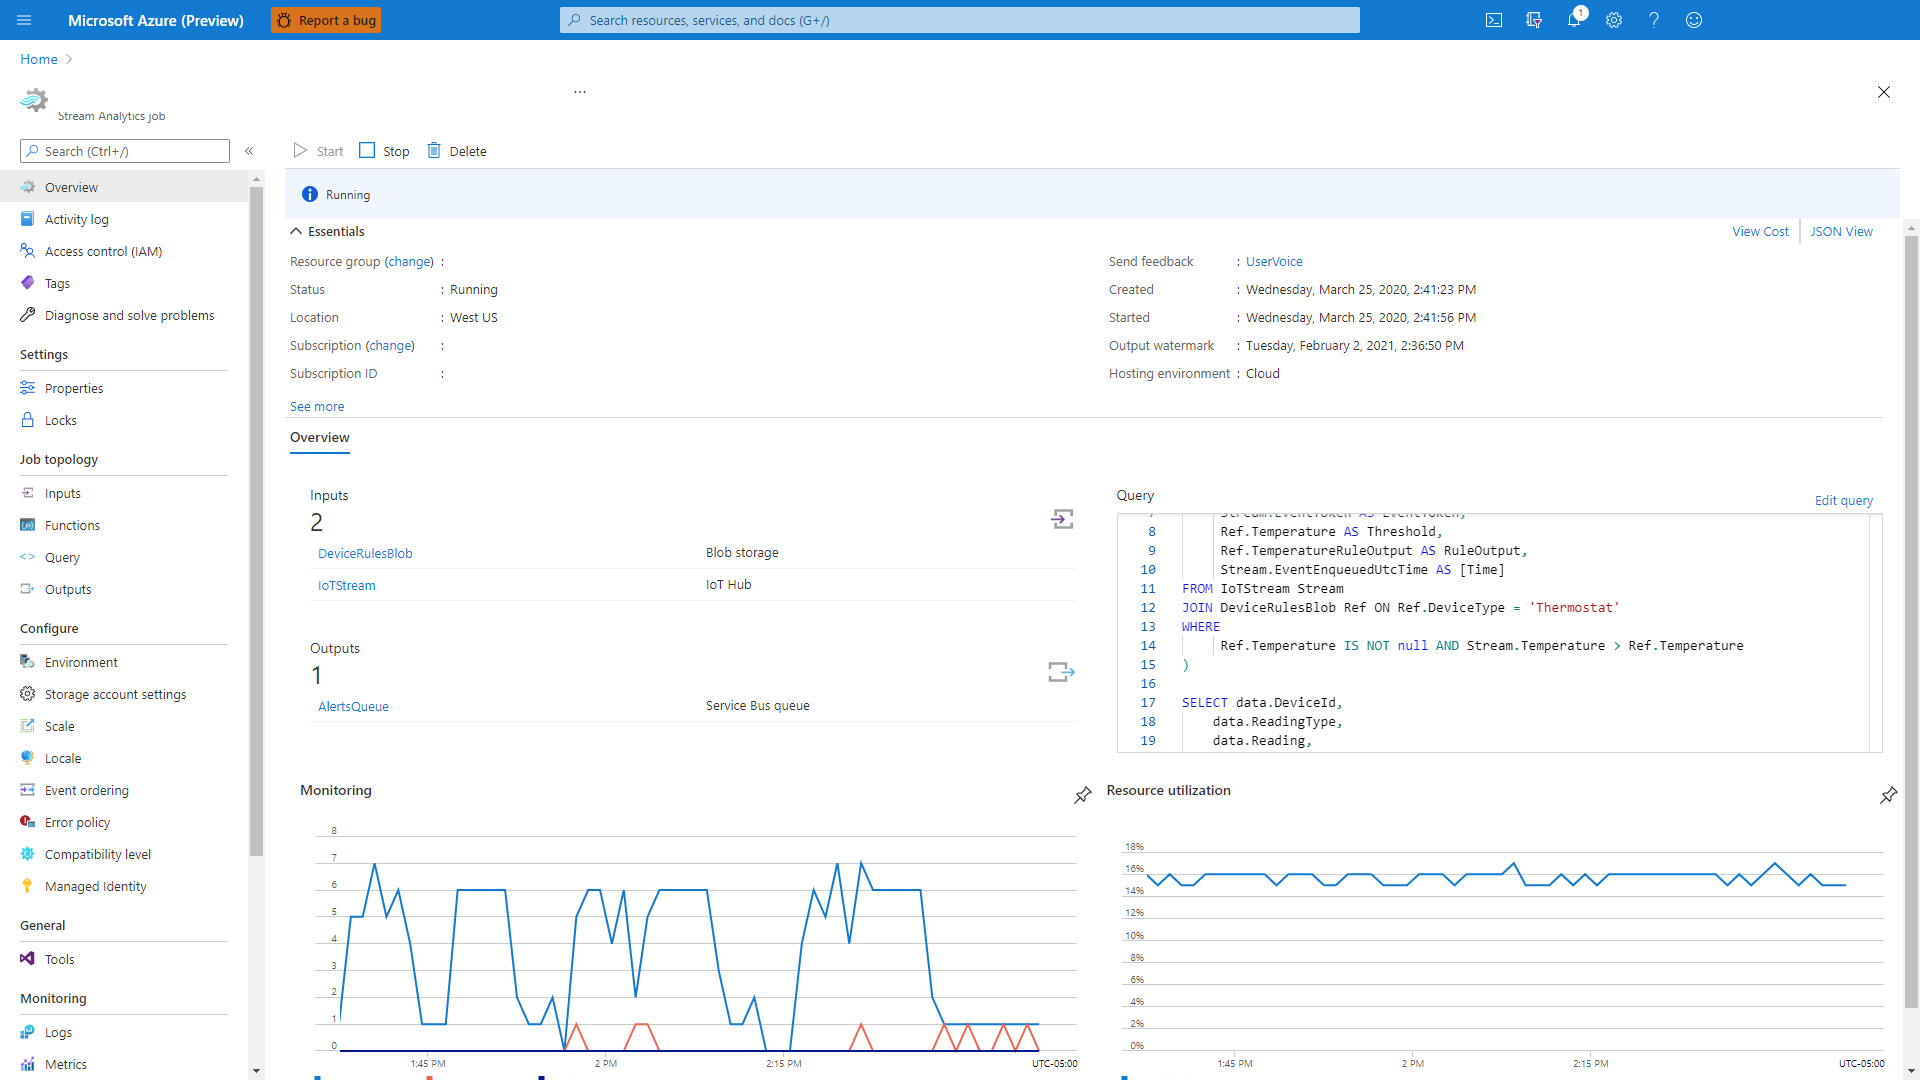Toggle Access control IAM section
Viewport: 1920px width, 1080px height.
tap(104, 251)
